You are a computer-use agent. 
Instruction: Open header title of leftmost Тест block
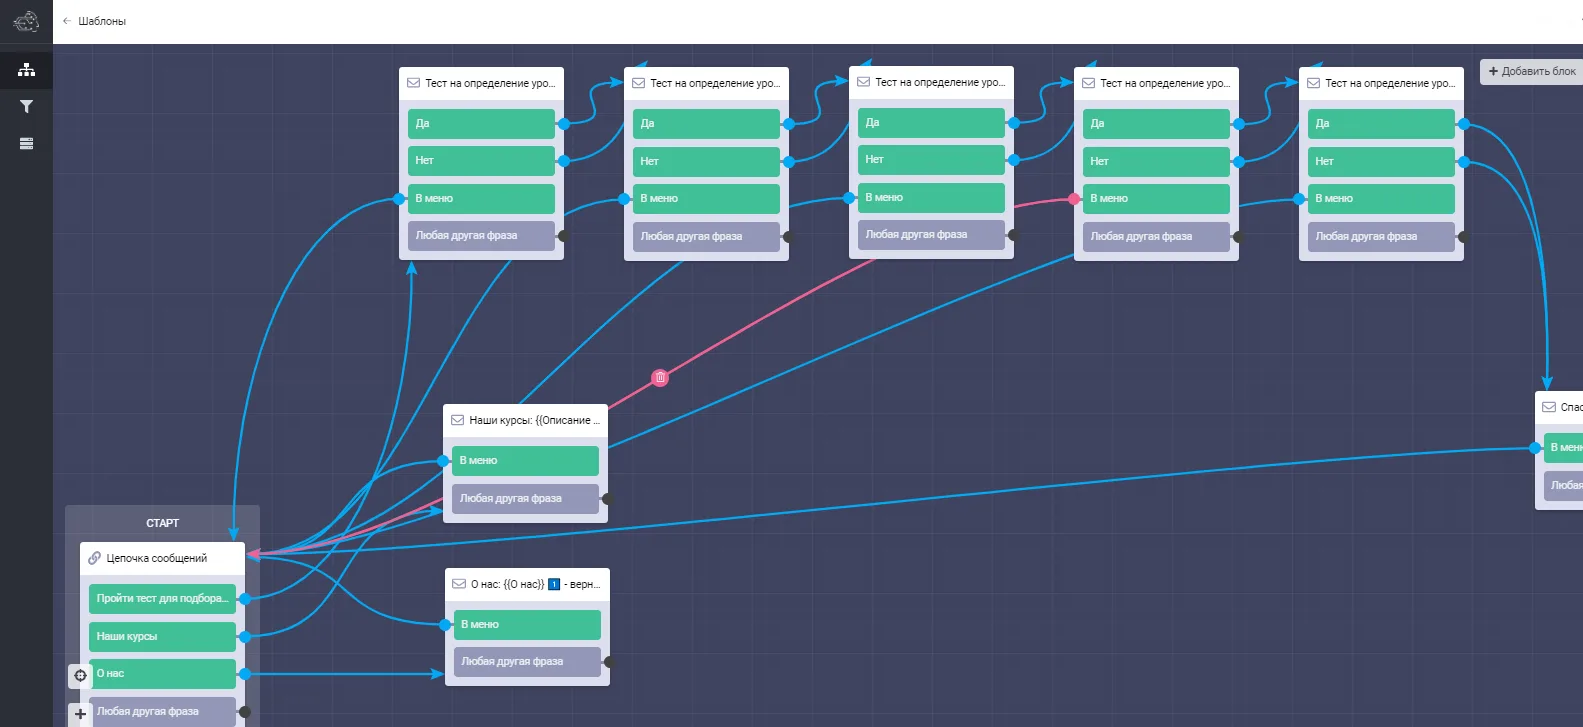pos(489,83)
